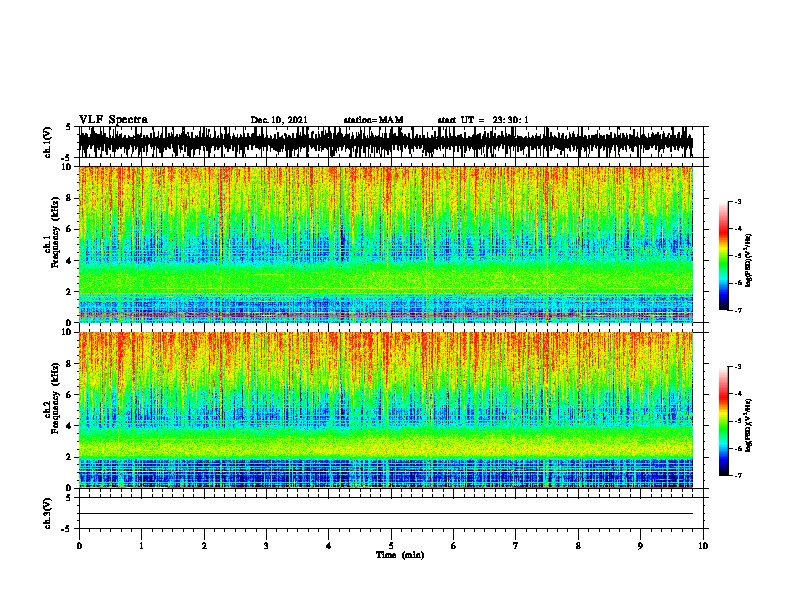
Task: Click the ch.2 spectrogram panel
Action: point(386,410)
